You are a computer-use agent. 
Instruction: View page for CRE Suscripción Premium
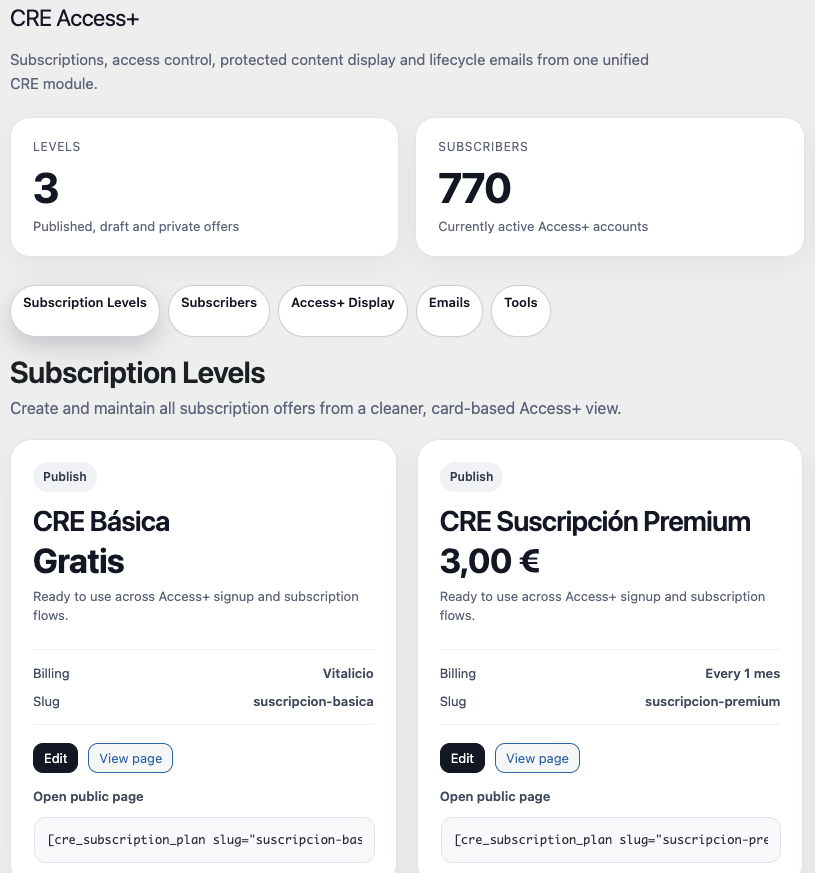537,758
